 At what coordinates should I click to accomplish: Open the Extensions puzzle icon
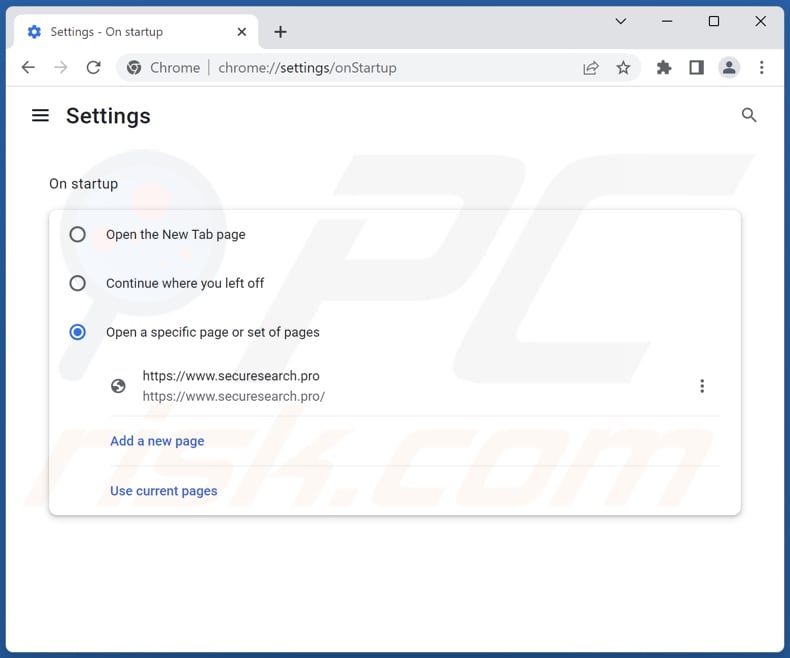click(x=664, y=68)
